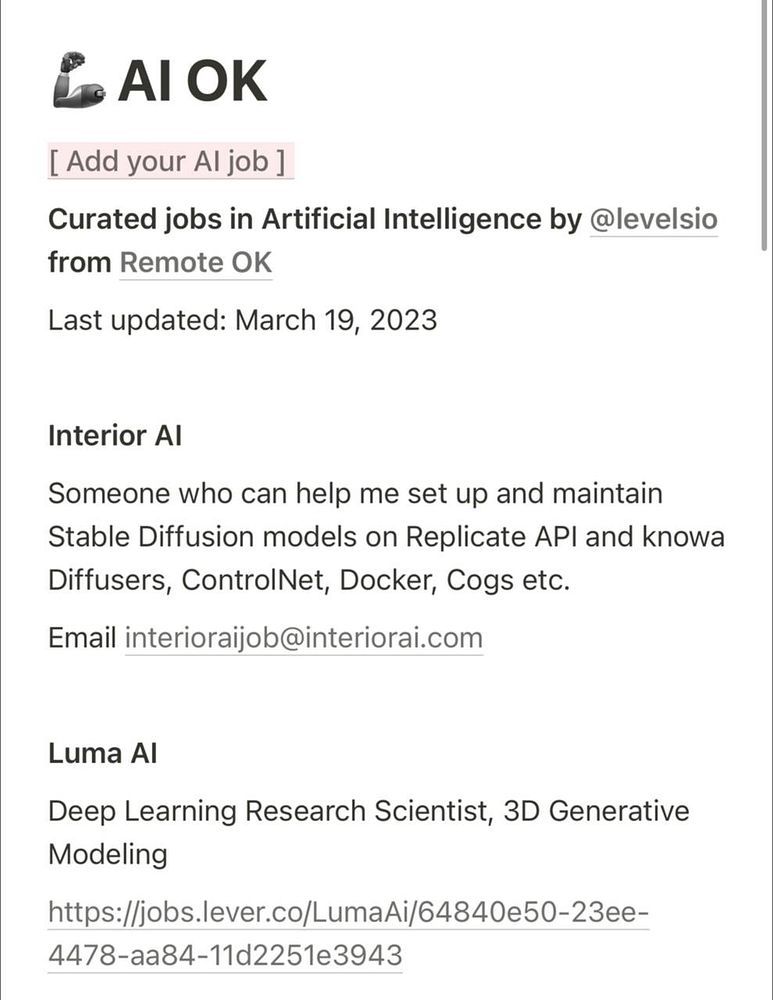Open the Remote OK link

coord(196,262)
